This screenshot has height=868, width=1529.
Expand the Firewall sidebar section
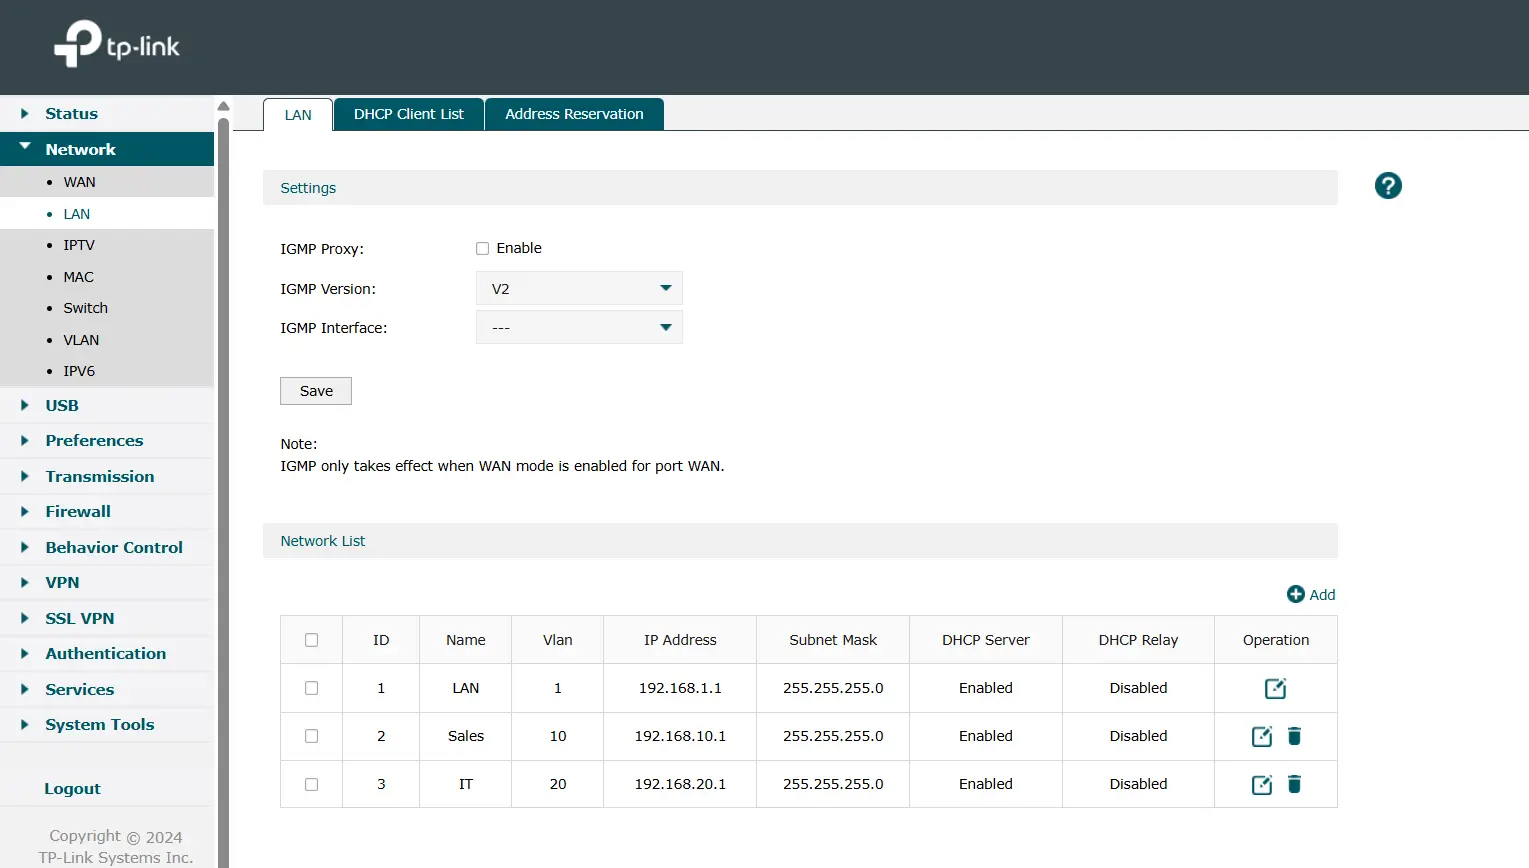78,512
